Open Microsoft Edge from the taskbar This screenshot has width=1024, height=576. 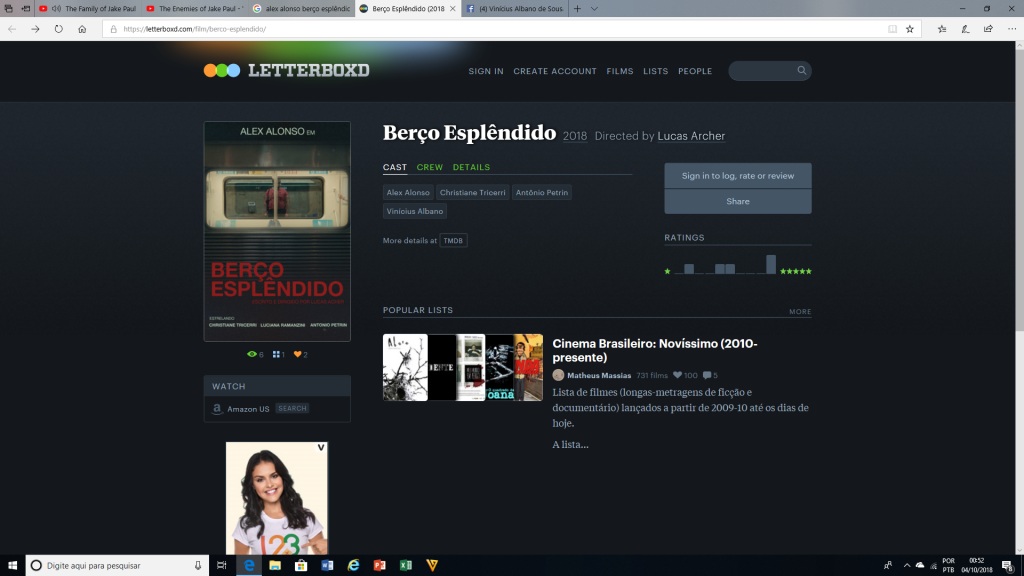tap(248, 565)
